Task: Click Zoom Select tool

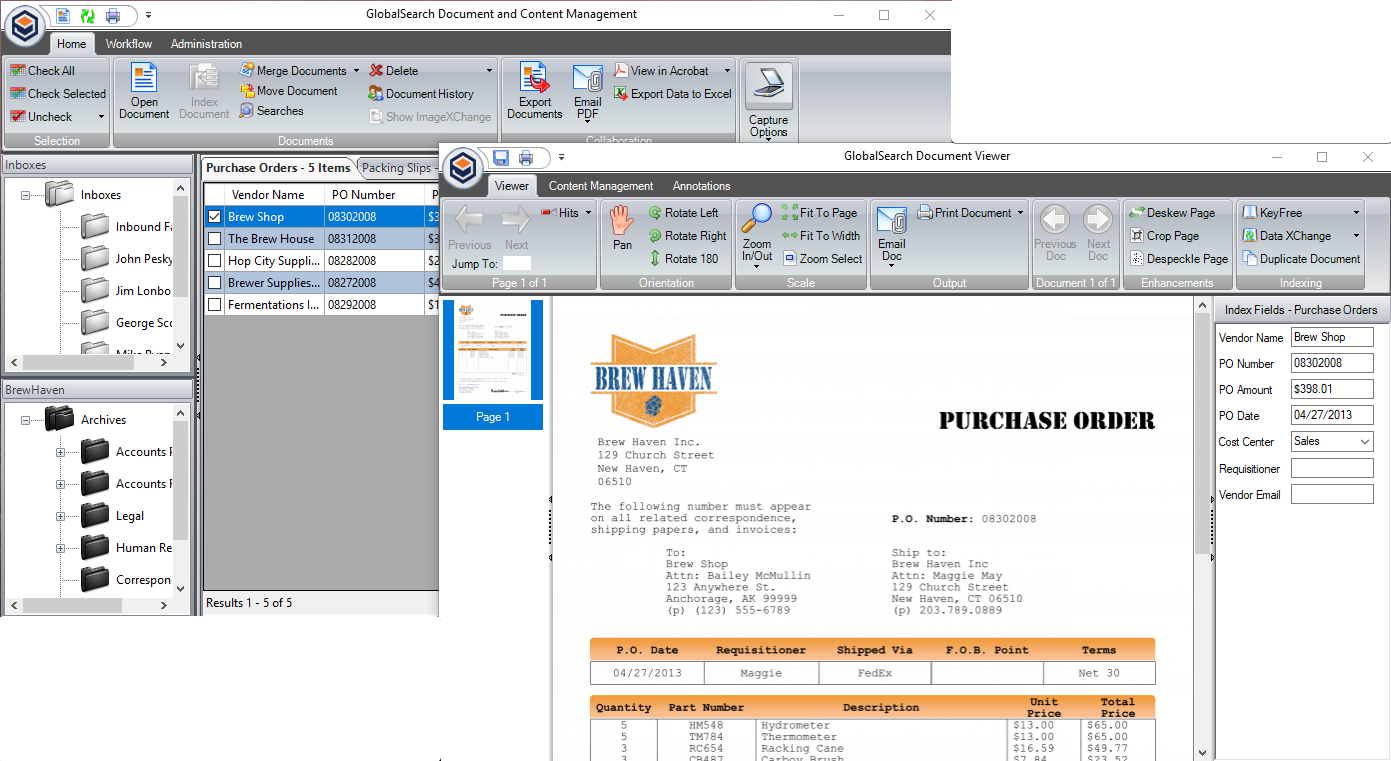Action: [x=822, y=259]
